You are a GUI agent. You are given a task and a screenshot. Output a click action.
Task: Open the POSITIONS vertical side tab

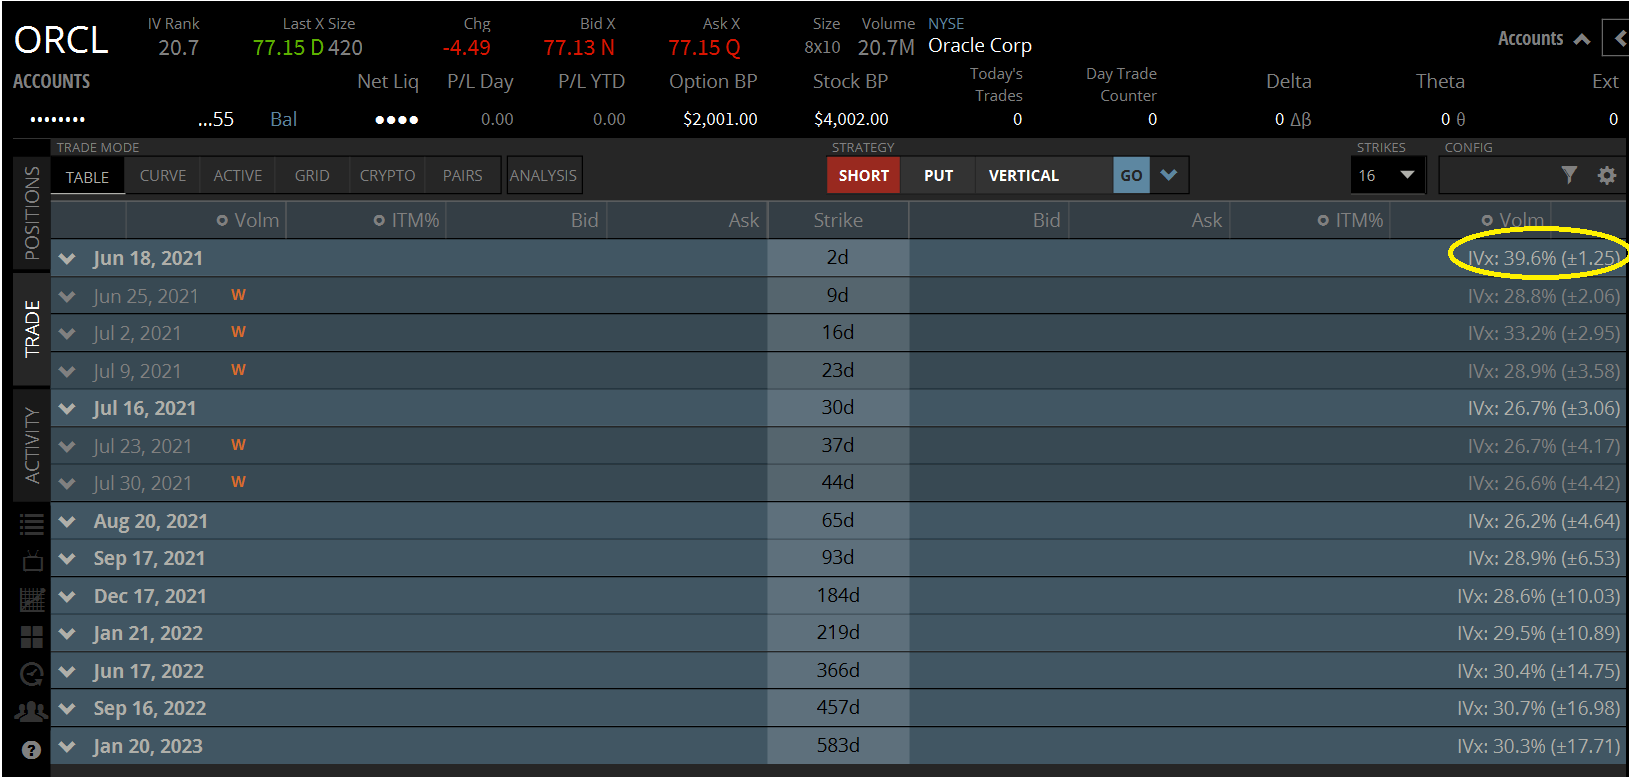click(32, 212)
